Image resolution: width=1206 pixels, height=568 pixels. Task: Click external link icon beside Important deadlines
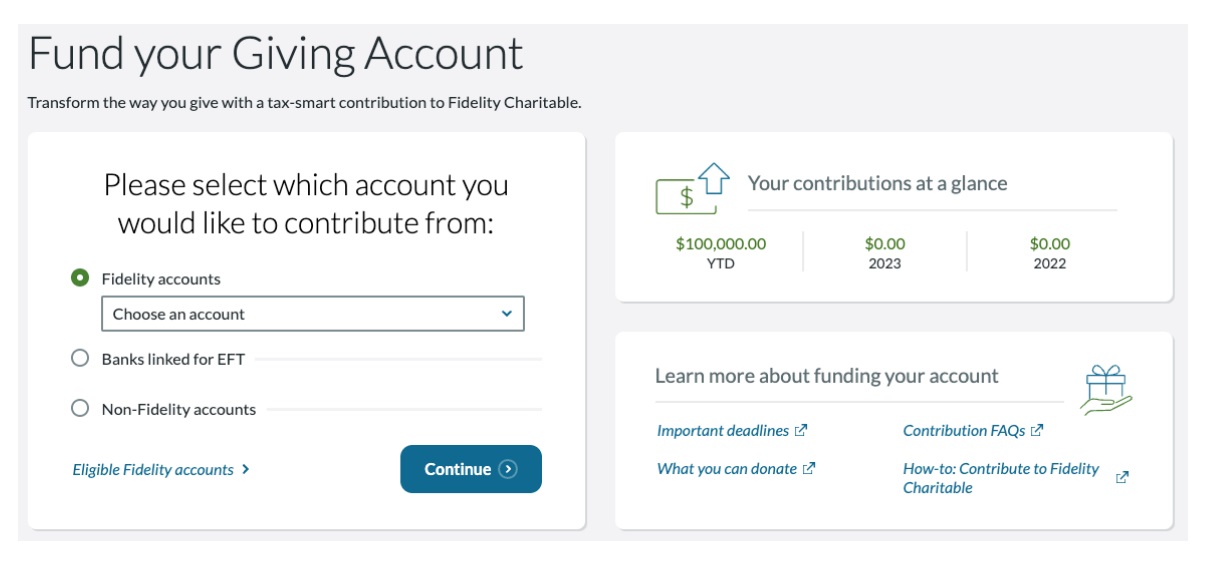coord(801,431)
